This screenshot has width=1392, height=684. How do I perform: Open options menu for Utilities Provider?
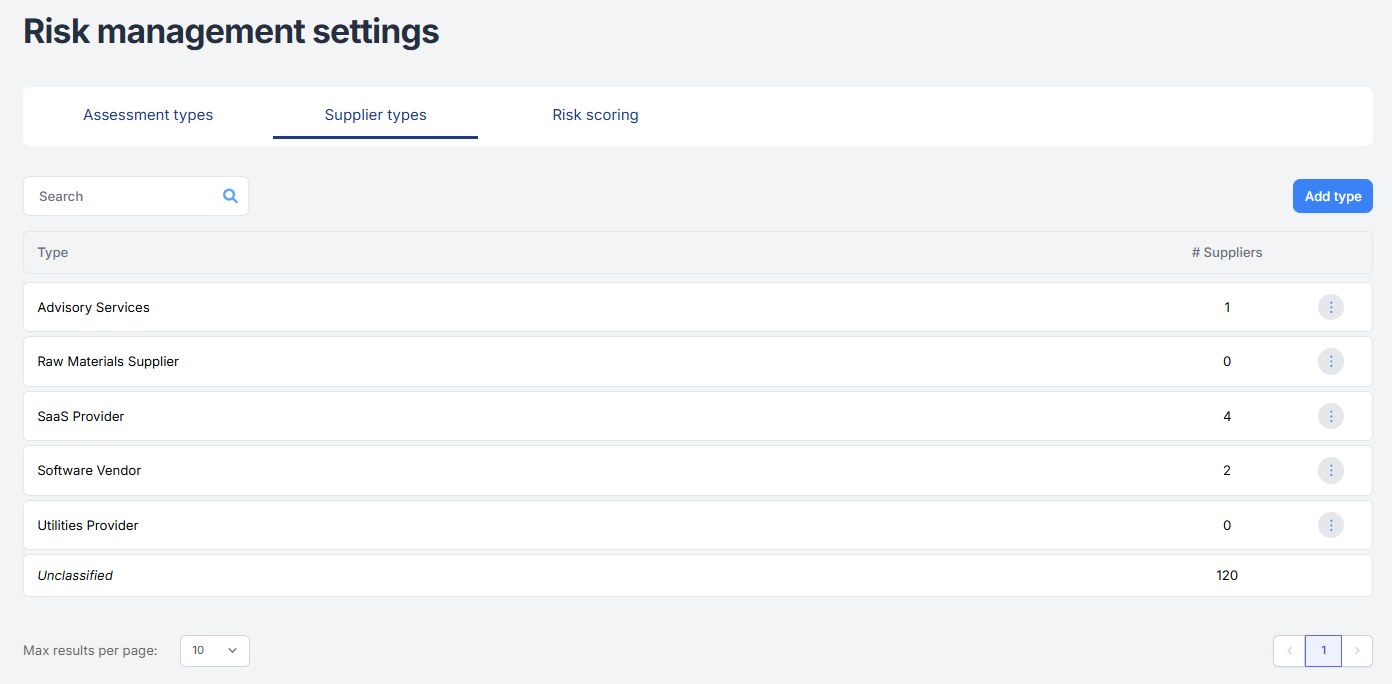(x=1330, y=525)
